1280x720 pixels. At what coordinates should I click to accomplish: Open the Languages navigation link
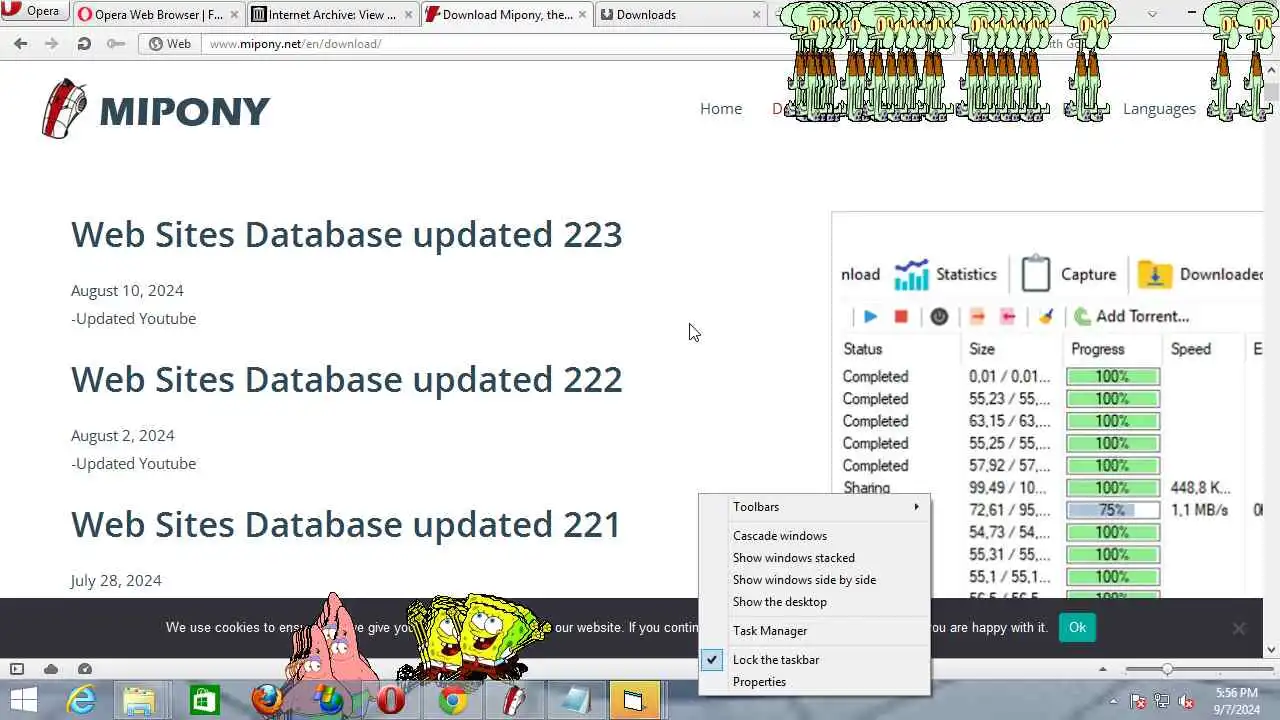tap(1159, 108)
